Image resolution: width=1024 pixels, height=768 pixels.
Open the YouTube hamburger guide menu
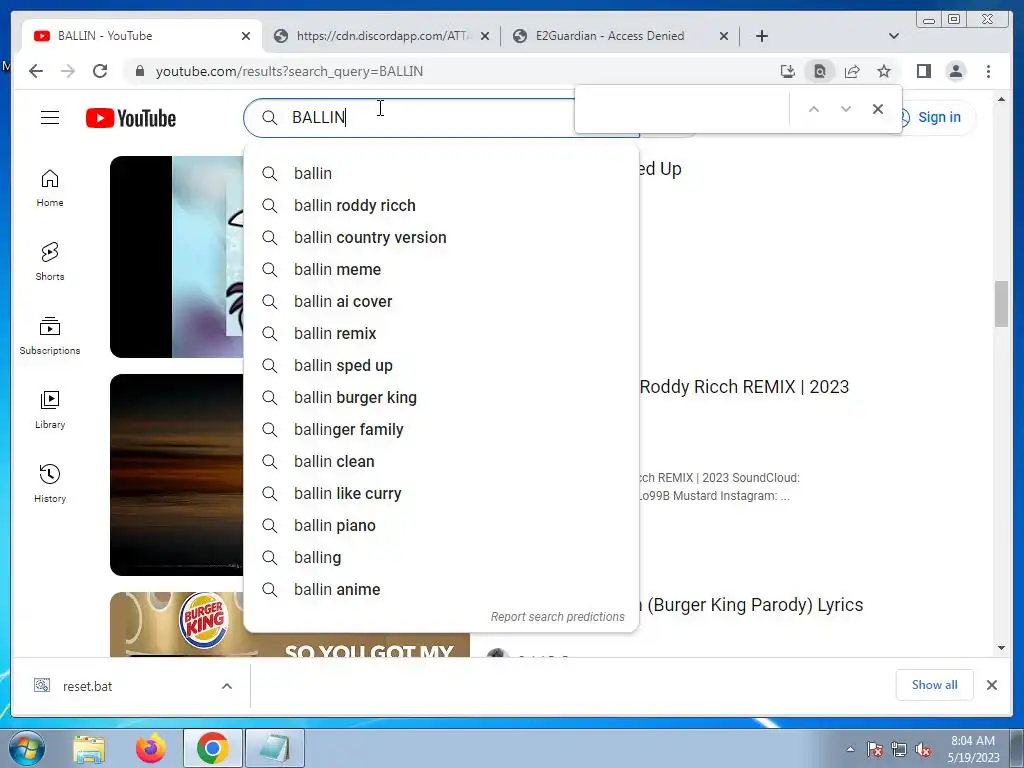tap(50, 118)
